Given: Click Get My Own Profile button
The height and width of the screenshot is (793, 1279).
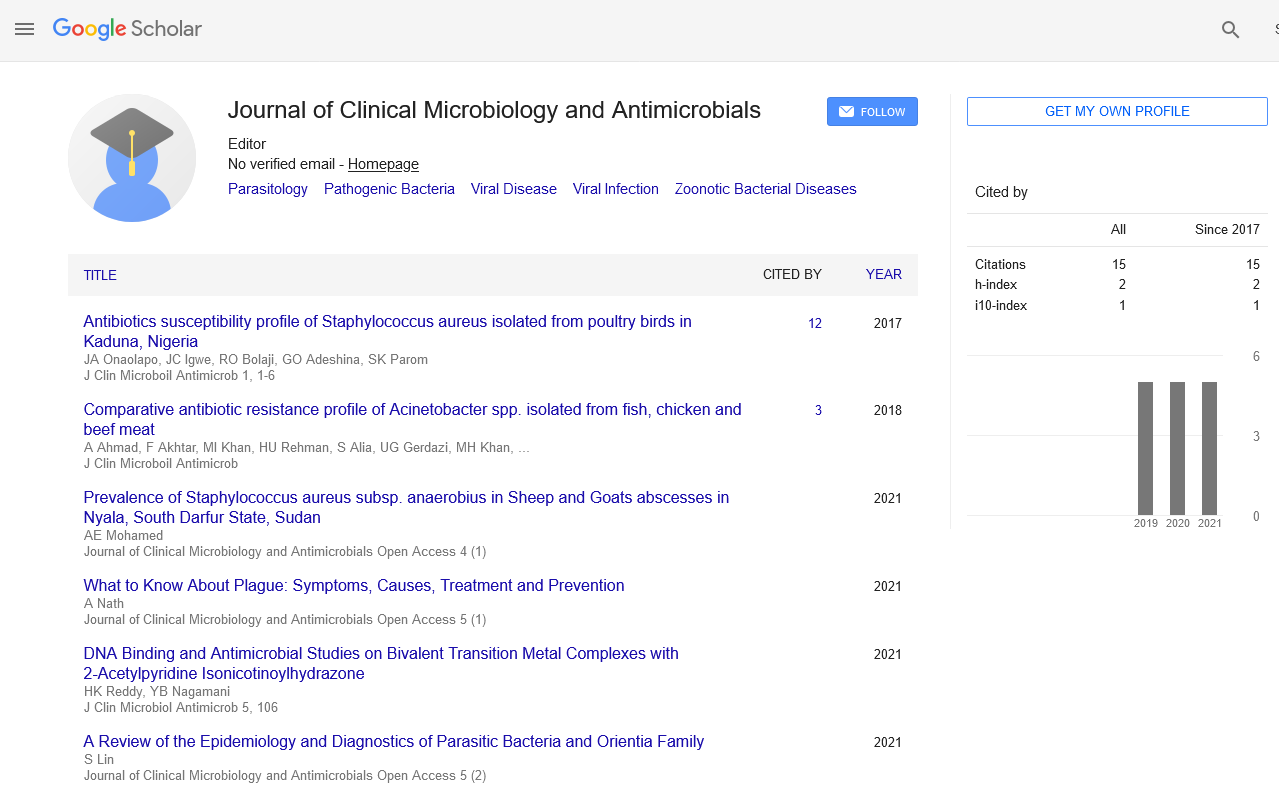Looking at the screenshot, I should coord(1116,112).
